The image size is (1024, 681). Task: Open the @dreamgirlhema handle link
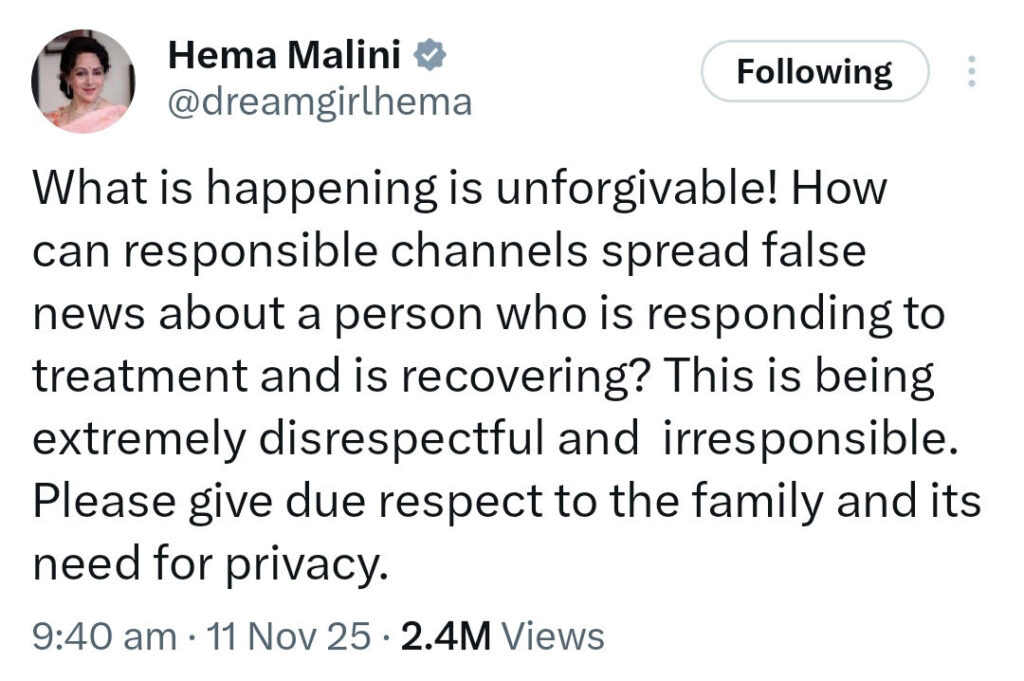click(316, 101)
